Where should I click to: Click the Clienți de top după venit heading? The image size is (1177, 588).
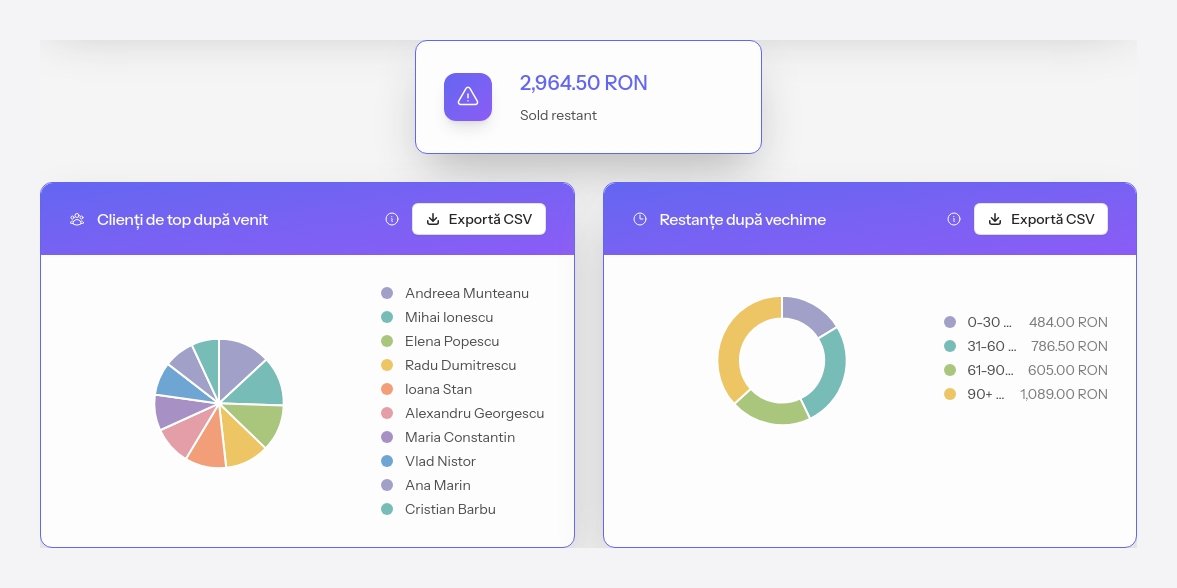click(x=182, y=219)
